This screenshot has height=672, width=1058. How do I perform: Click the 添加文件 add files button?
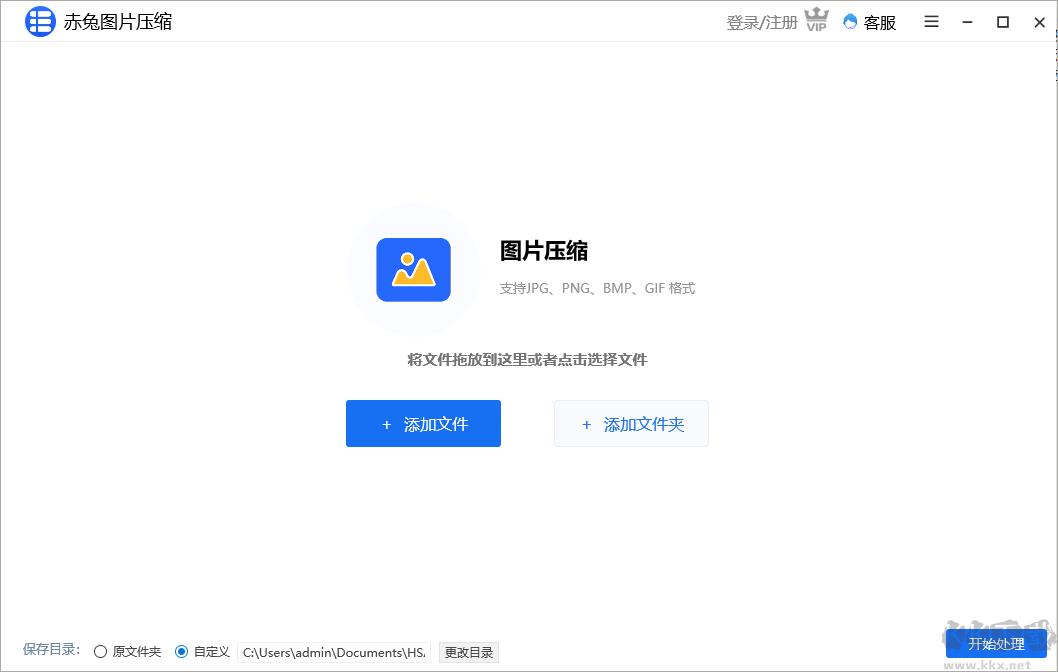coord(423,423)
